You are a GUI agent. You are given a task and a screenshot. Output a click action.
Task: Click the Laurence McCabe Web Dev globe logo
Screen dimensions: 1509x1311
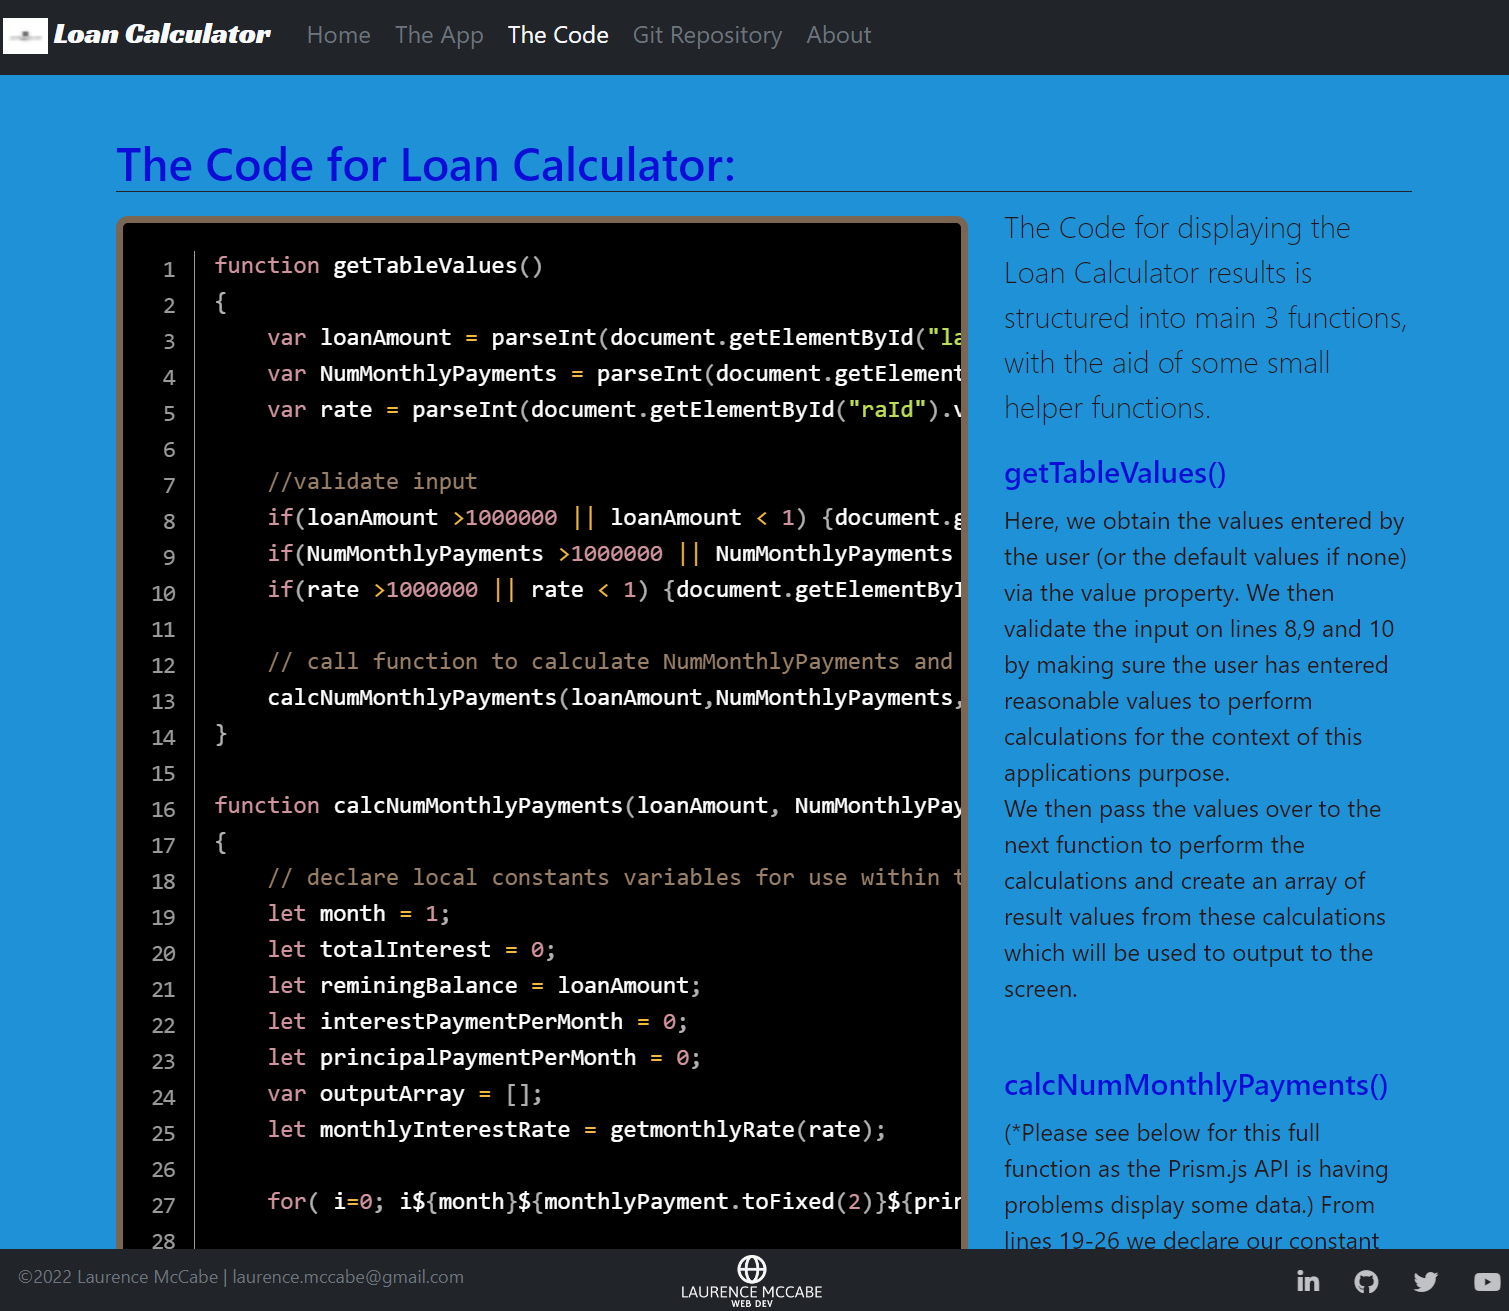tap(752, 1281)
